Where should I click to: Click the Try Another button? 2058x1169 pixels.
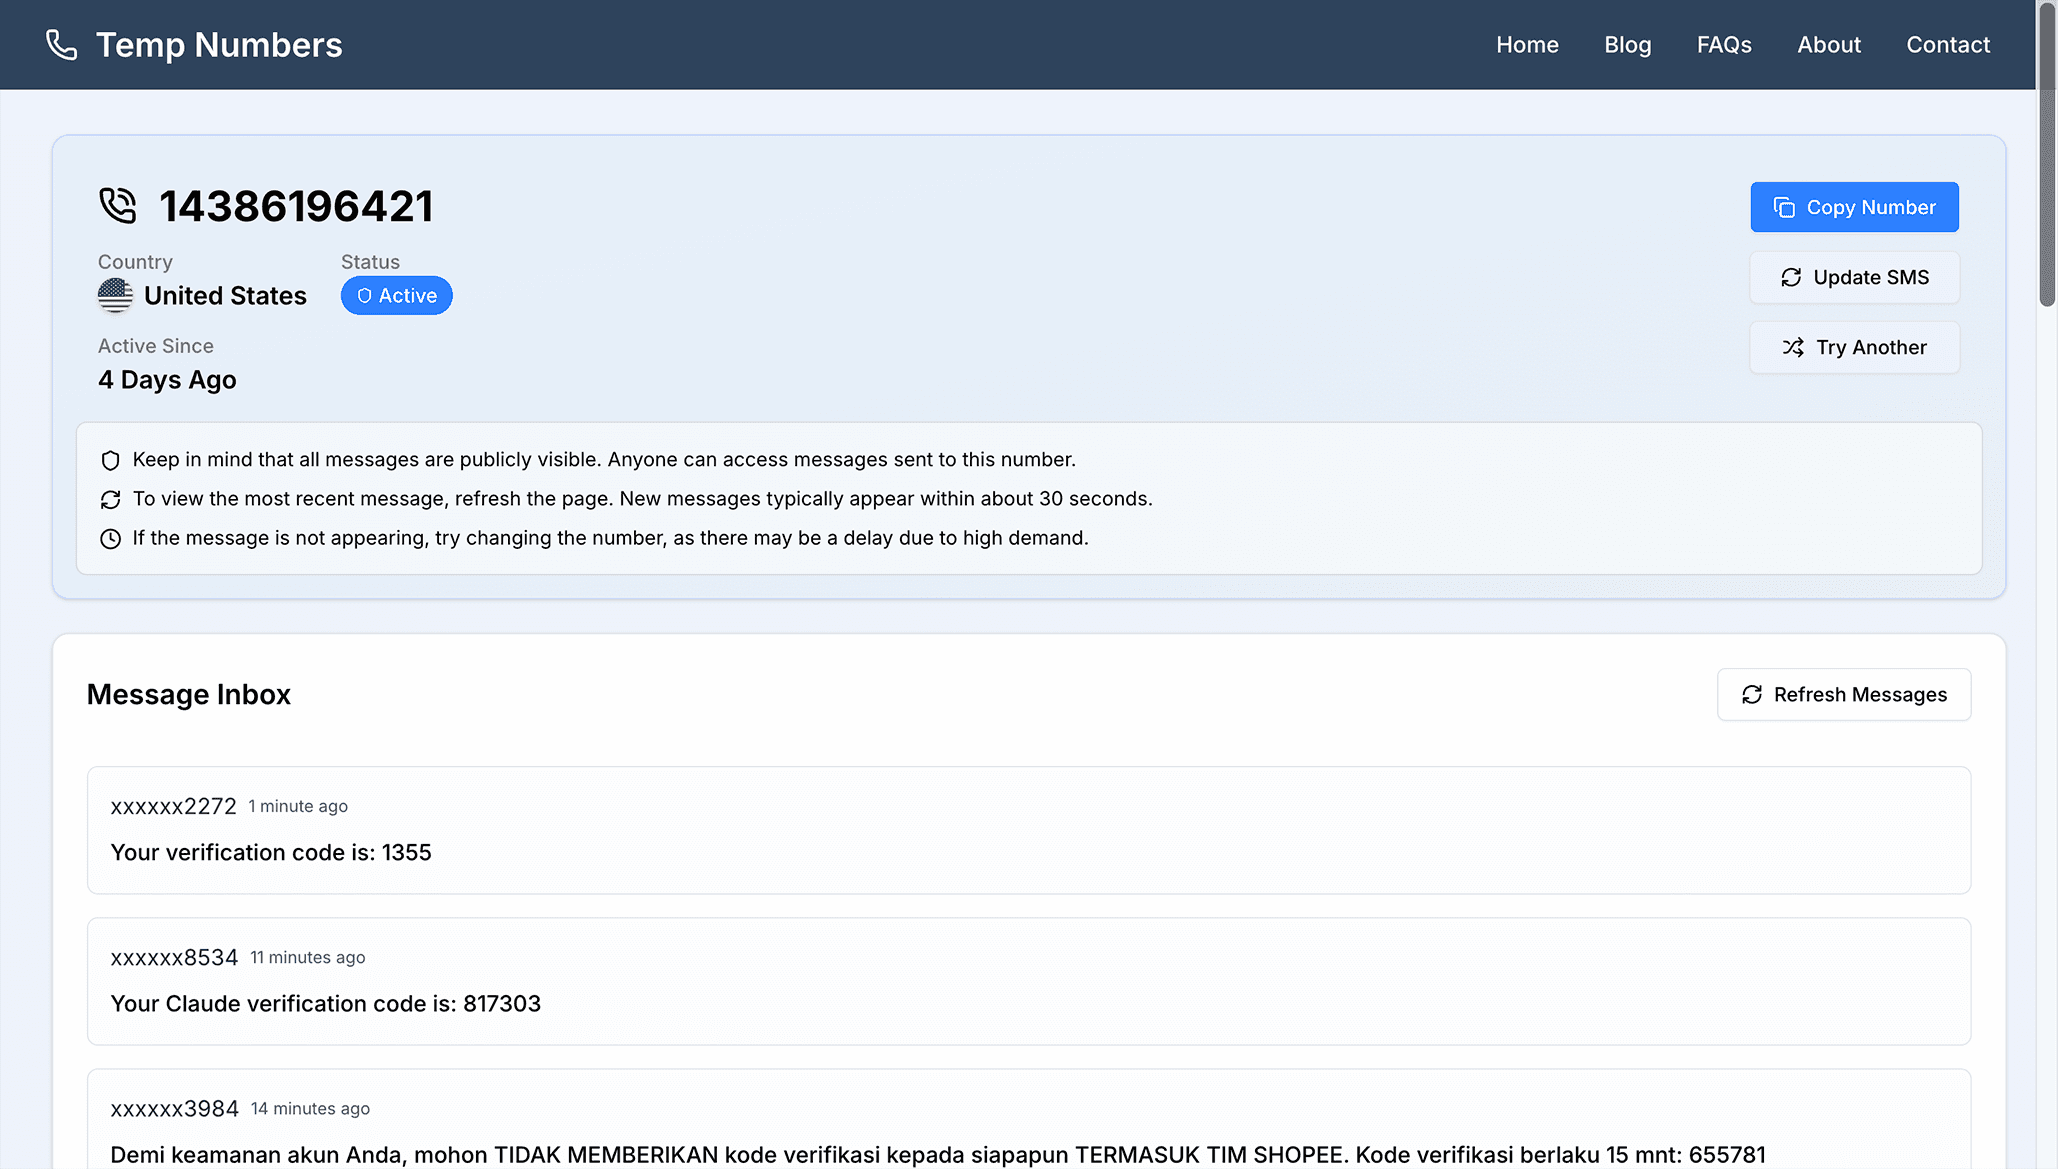pyautogui.click(x=1854, y=347)
